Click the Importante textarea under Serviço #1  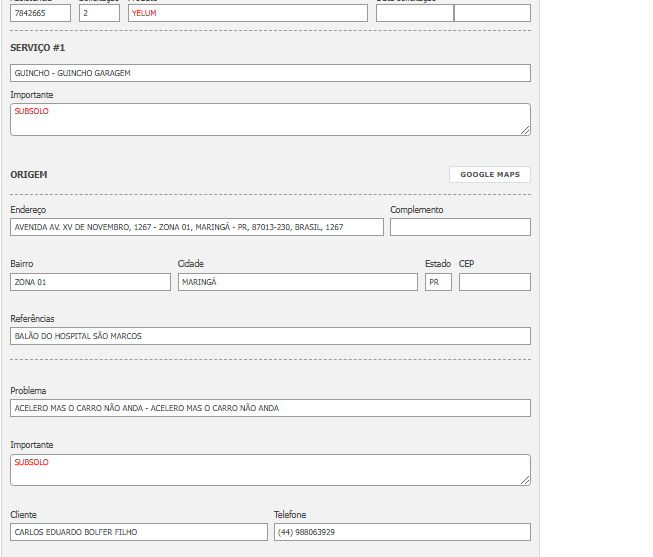pyautogui.click(x=270, y=120)
